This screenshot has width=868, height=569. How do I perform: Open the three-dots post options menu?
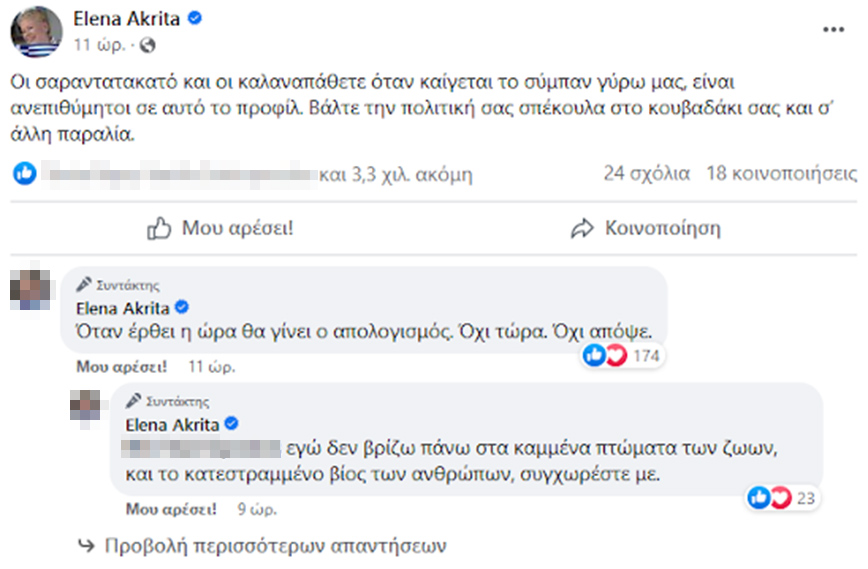click(833, 30)
